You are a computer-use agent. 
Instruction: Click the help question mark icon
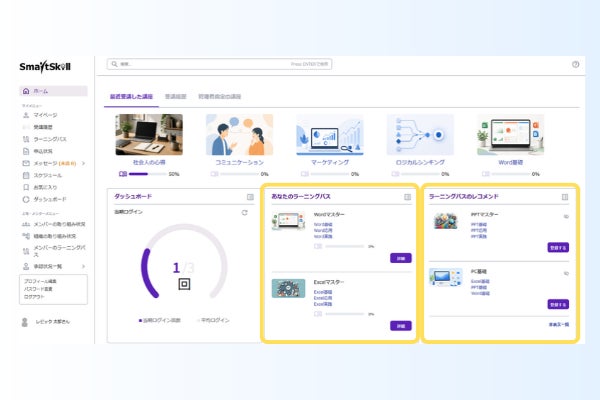point(576,64)
